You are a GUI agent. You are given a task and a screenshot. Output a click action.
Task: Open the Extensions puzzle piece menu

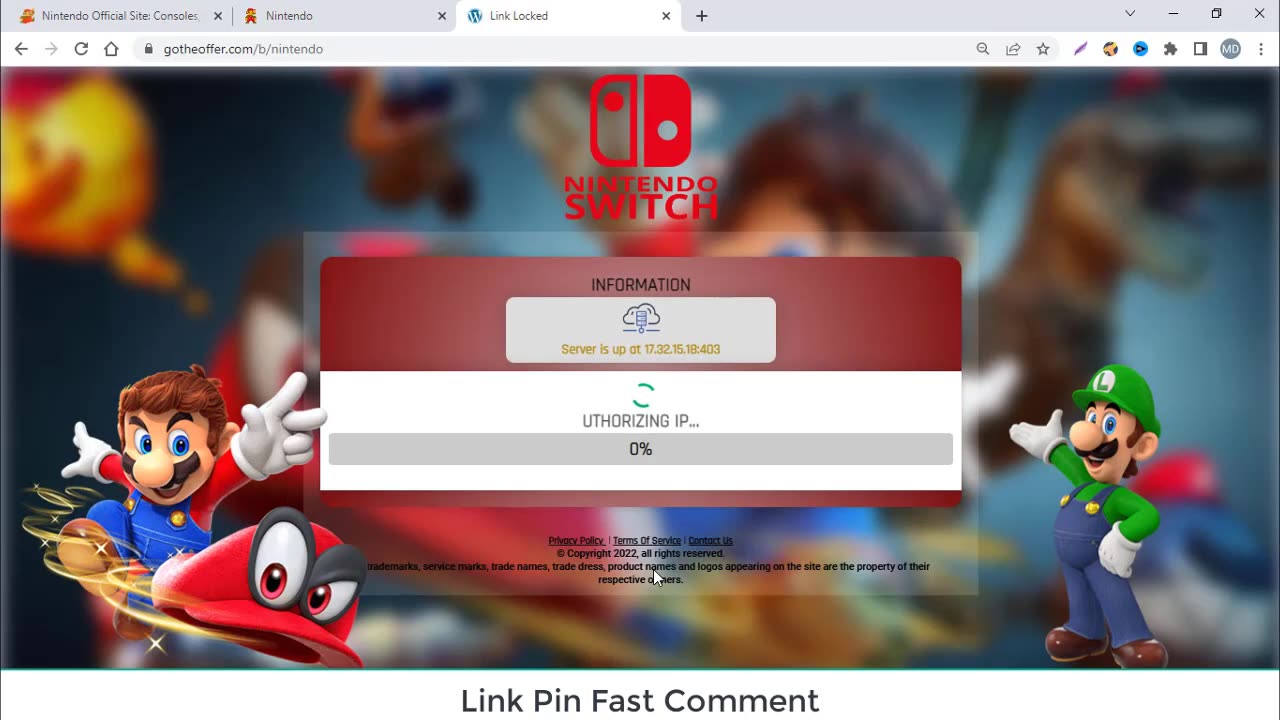pyautogui.click(x=1170, y=49)
